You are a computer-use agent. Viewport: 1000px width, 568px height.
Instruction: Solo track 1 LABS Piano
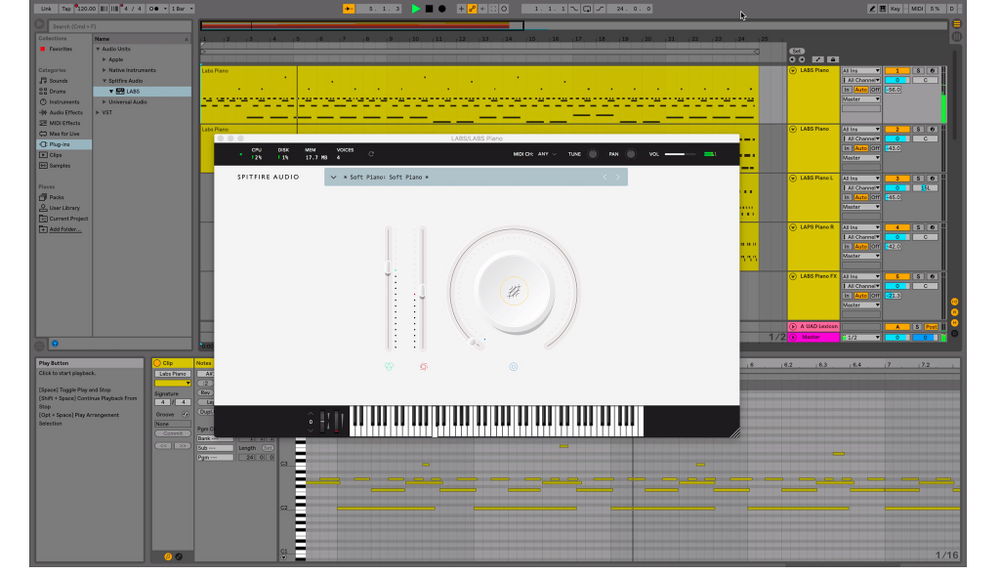point(918,71)
